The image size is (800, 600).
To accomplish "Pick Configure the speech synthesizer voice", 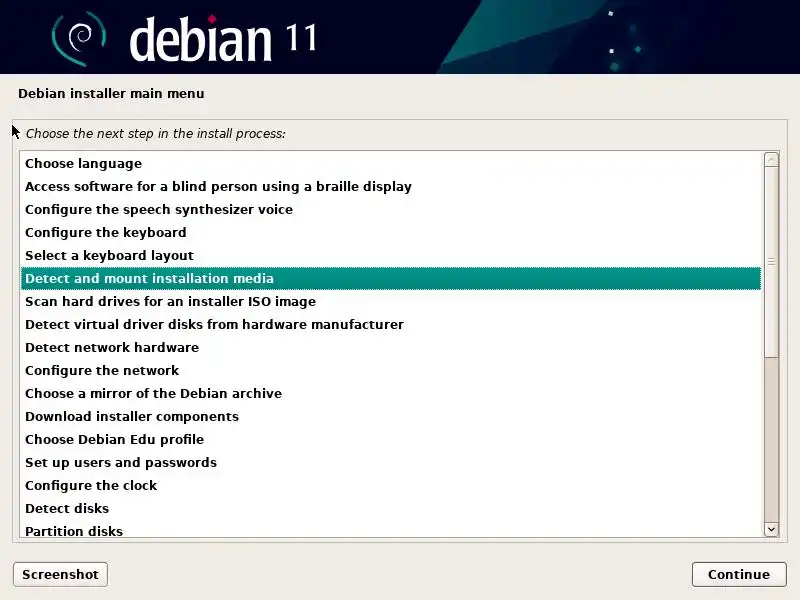I will click(391, 209).
